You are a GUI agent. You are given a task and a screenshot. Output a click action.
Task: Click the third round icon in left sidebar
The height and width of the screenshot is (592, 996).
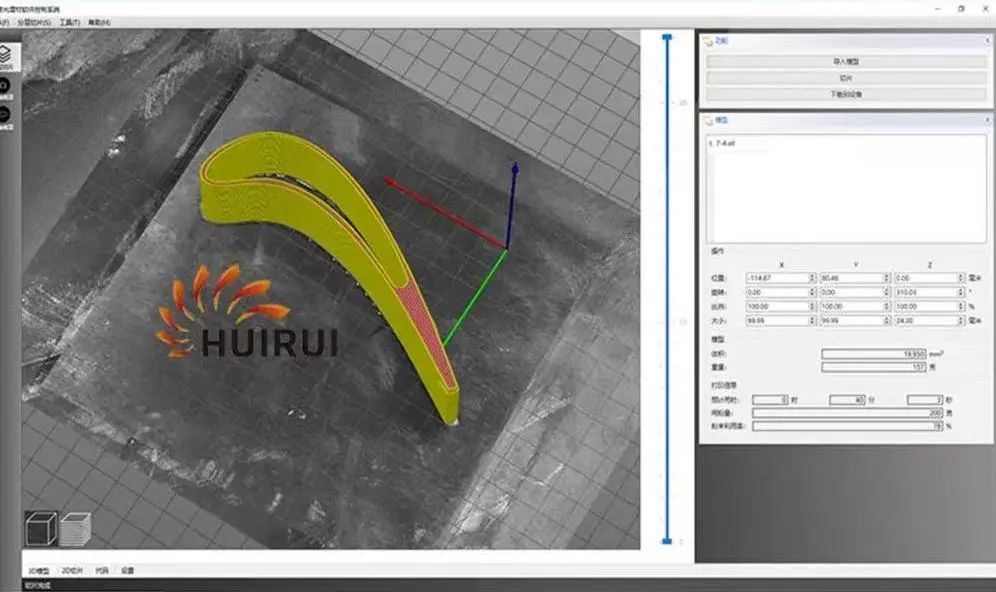pos(7,114)
